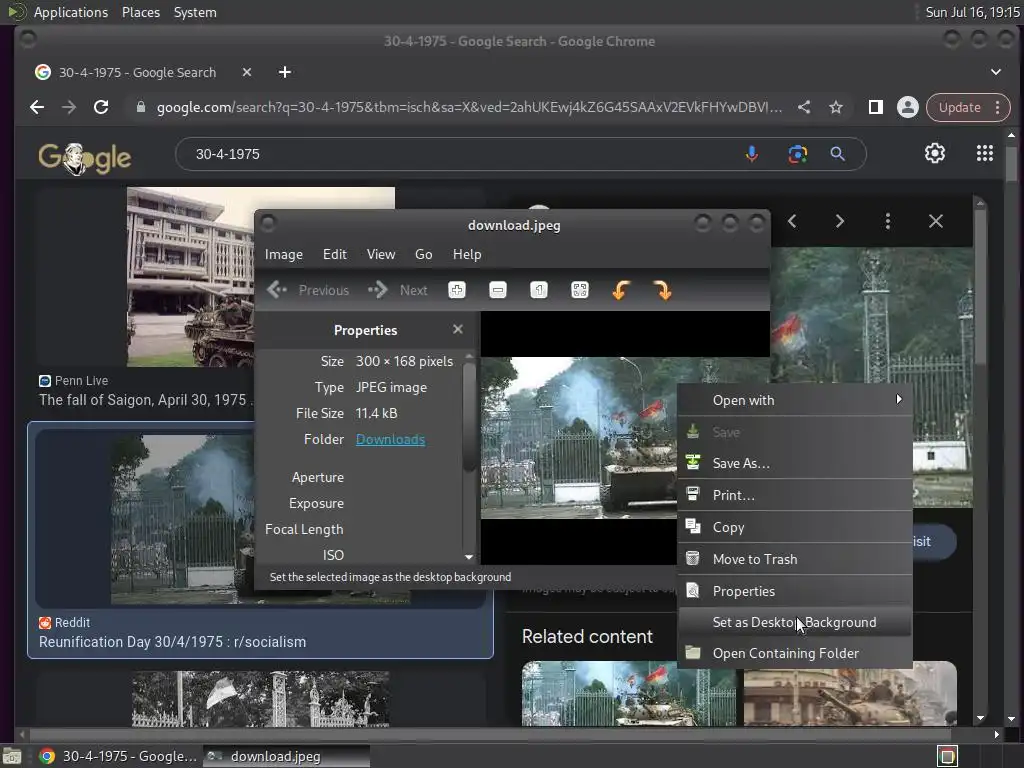Screen dimensions: 1024x768
Task: Click the fit image to window icon
Action: pyautogui.click(x=580, y=290)
